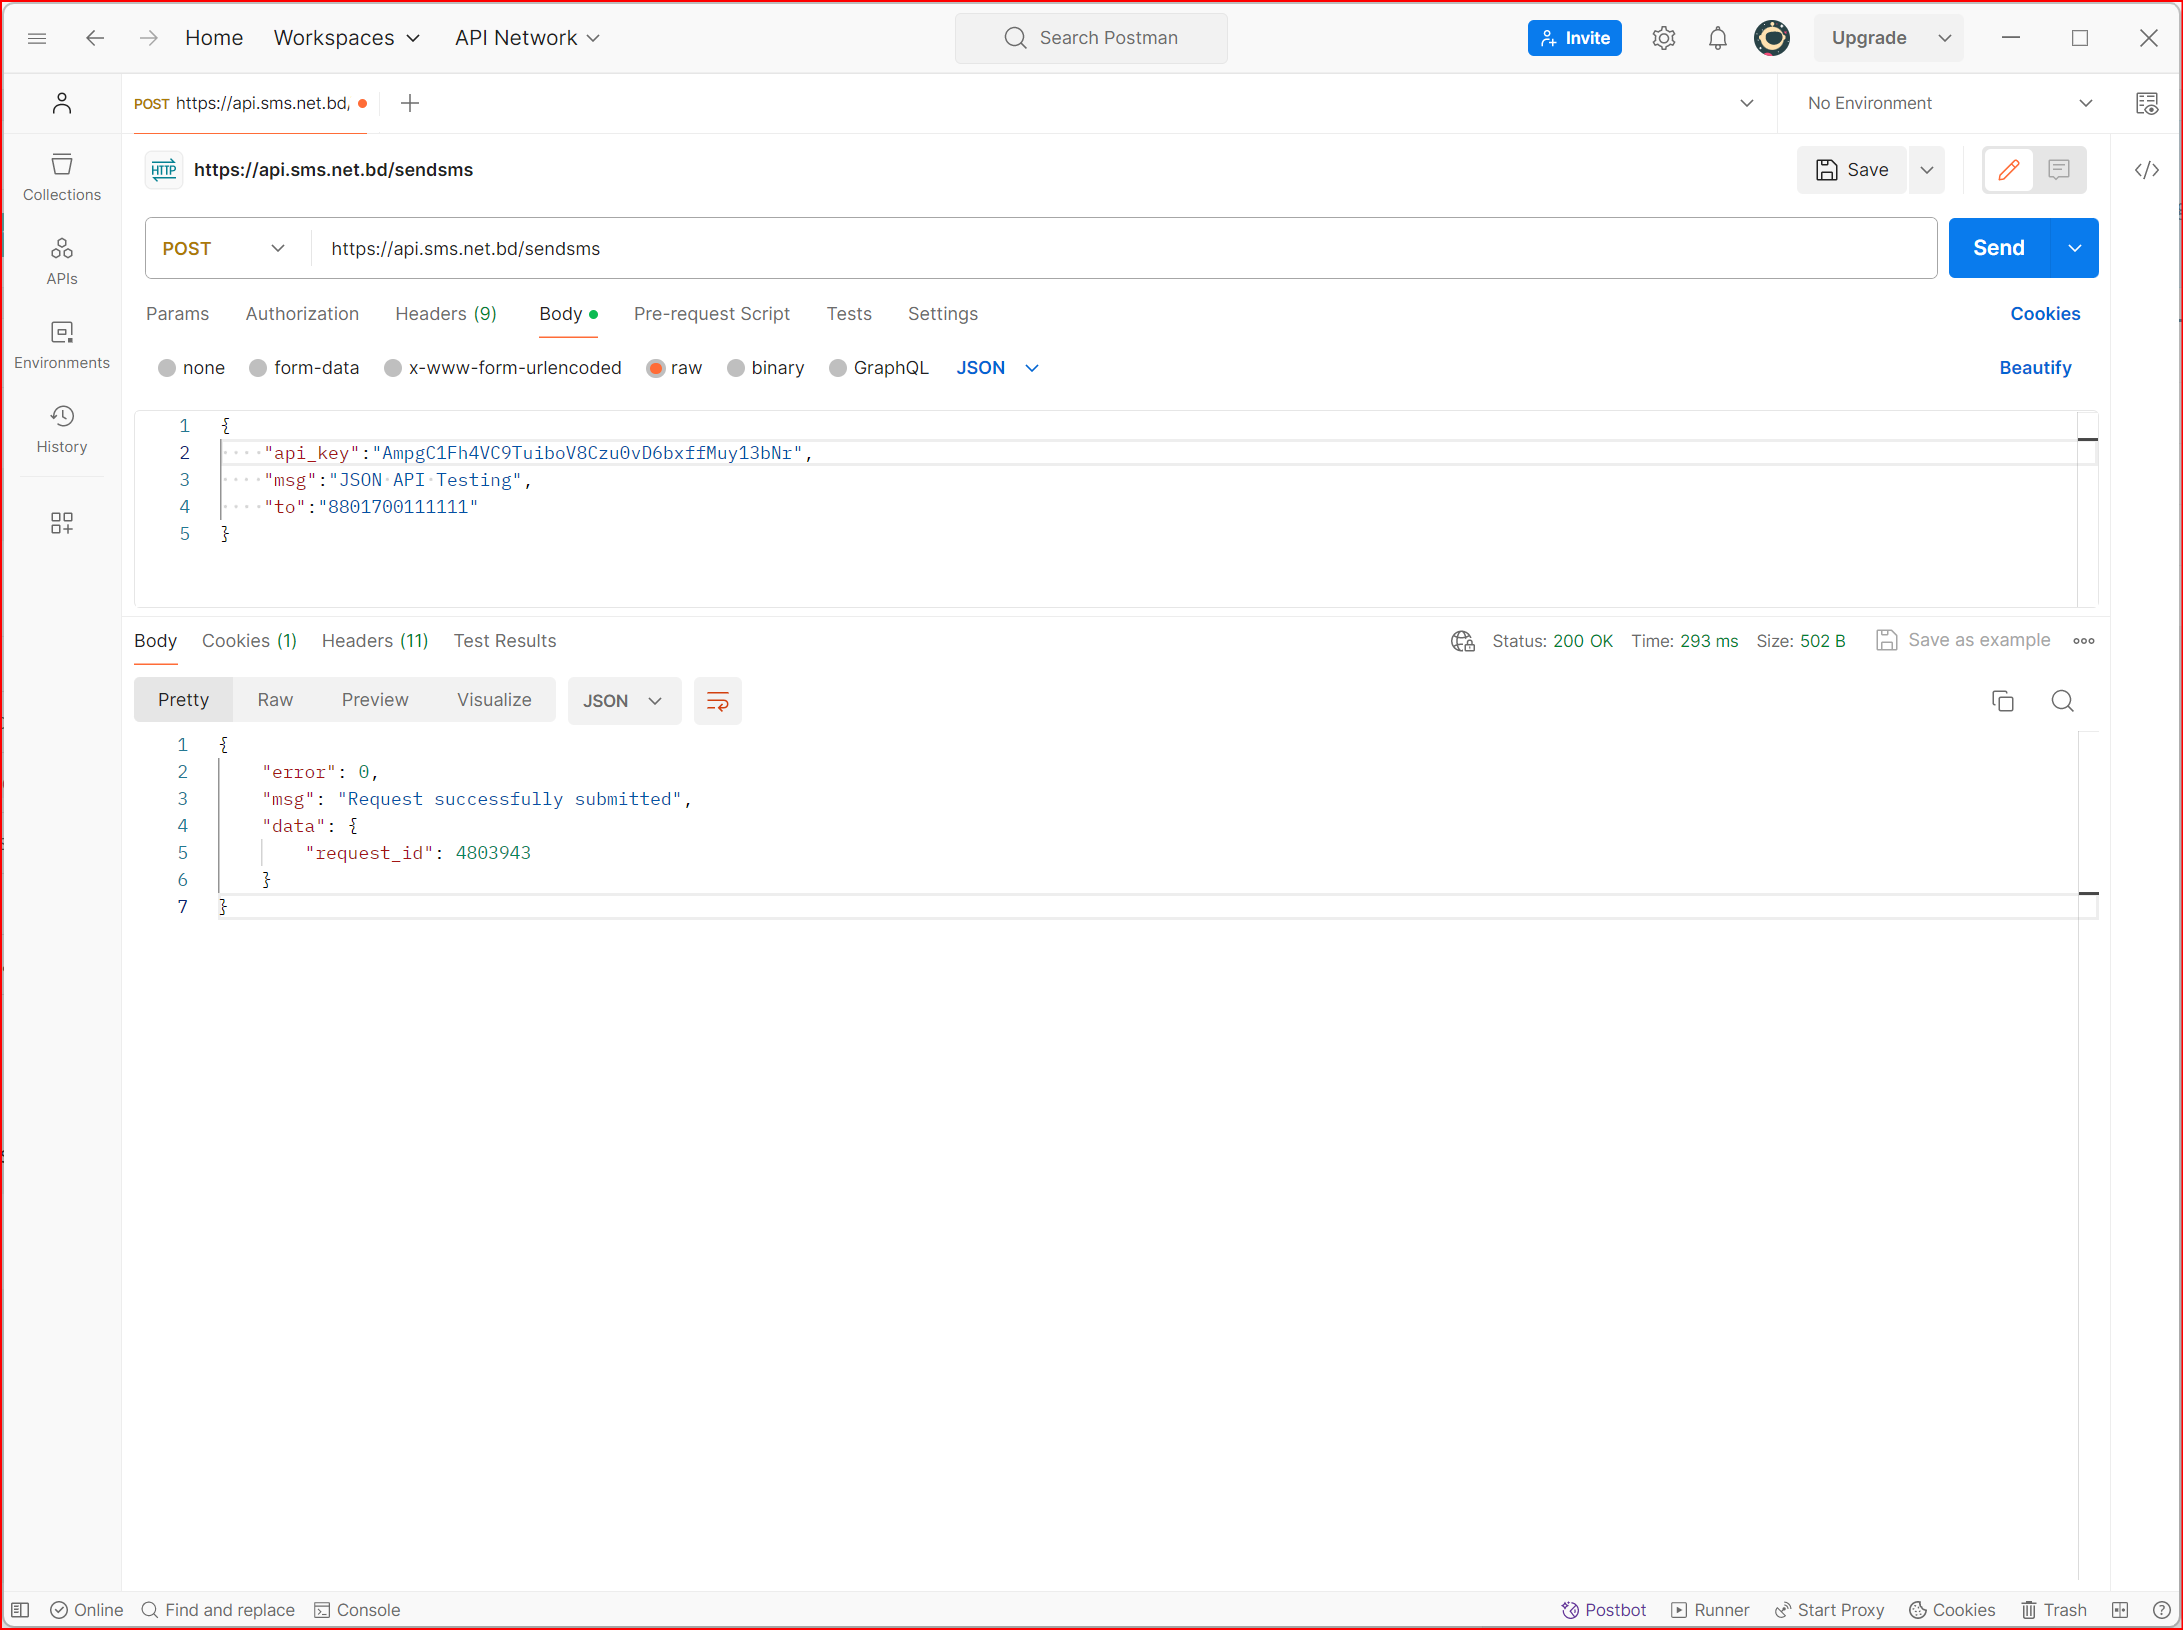Switch to the Authorization tab
This screenshot has width=2183, height=1630.
302,314
